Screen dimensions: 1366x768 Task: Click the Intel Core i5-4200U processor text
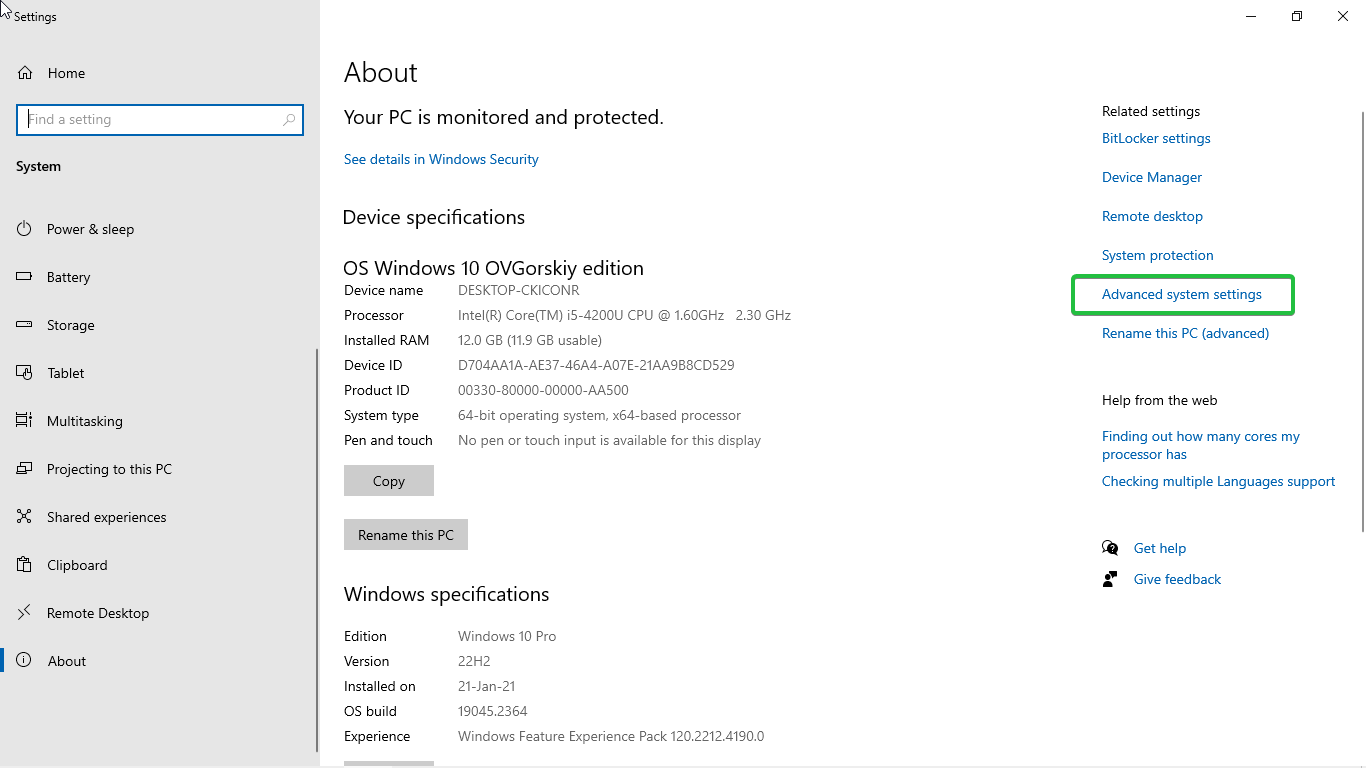(624, 315)
